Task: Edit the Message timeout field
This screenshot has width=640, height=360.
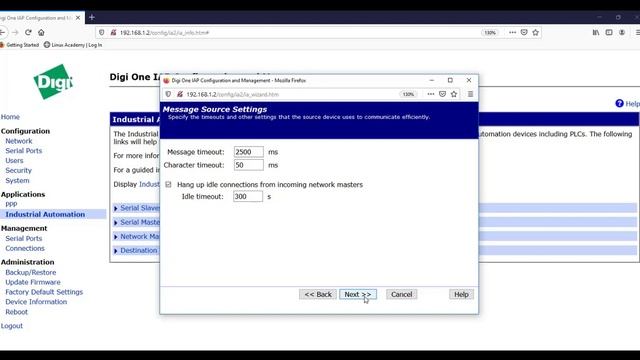Action: (x=249, y=152)
